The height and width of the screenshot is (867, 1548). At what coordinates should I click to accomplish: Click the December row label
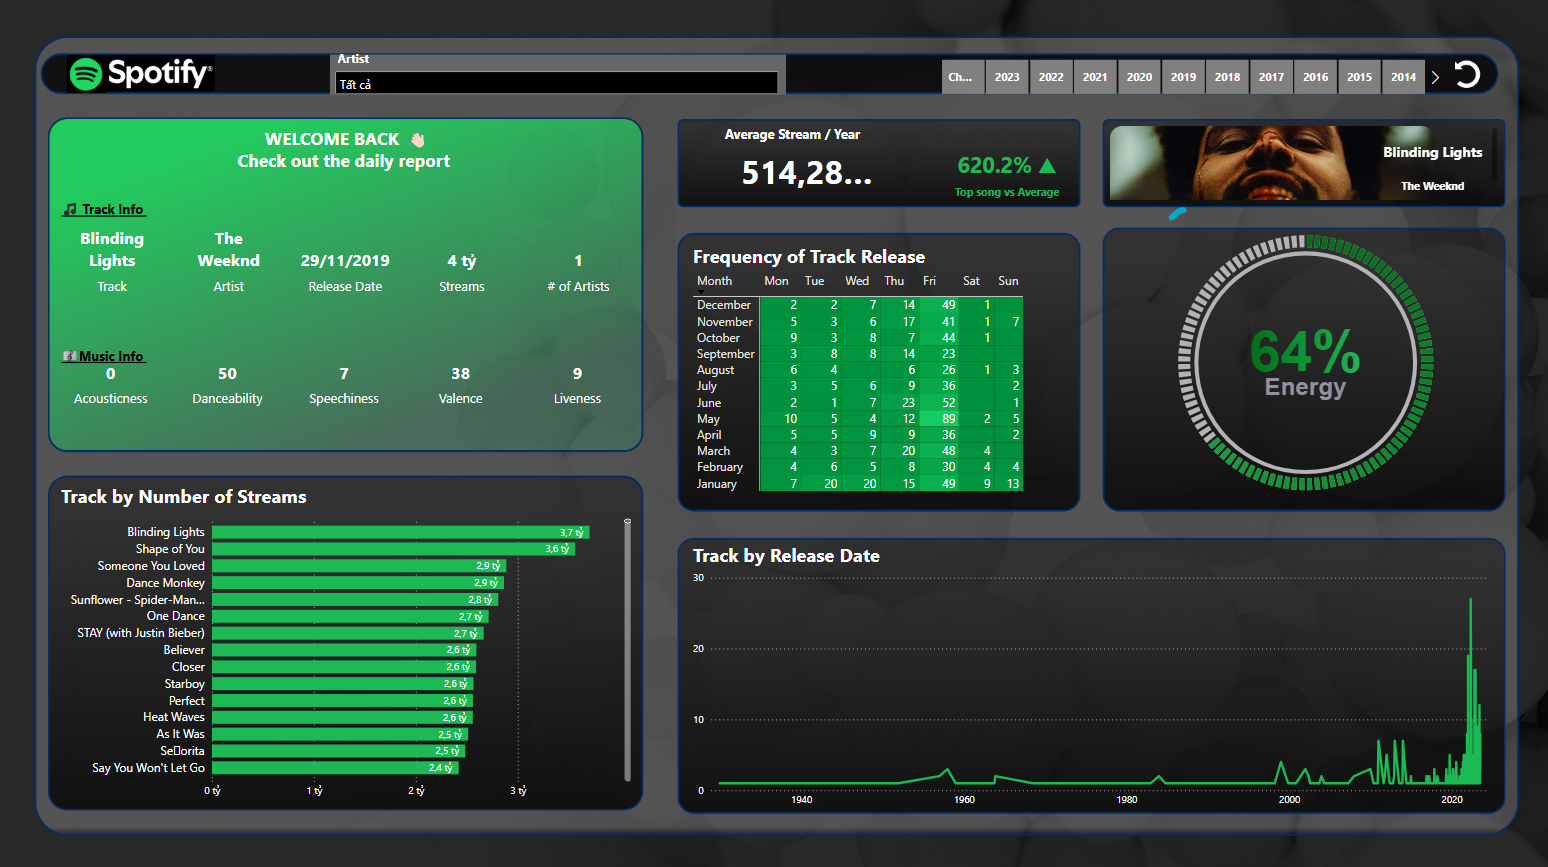point(724,305)
